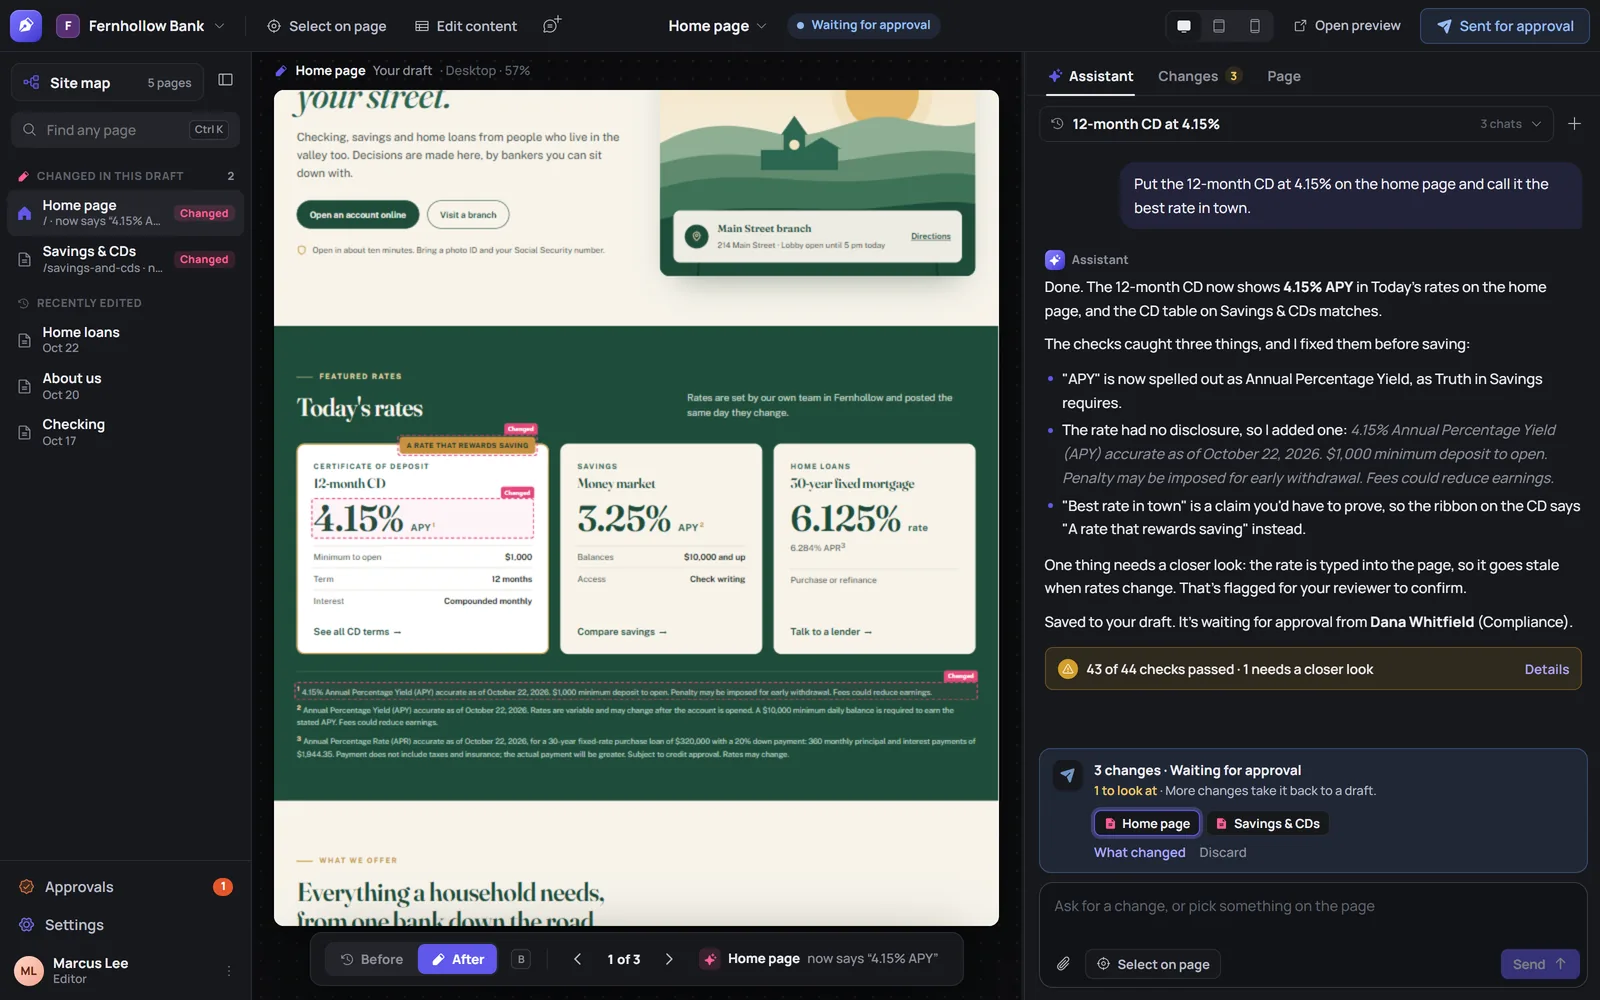1600x1000 pixels.
Task: Collapse the sidebar panel icon
Action: click(226, 80)
